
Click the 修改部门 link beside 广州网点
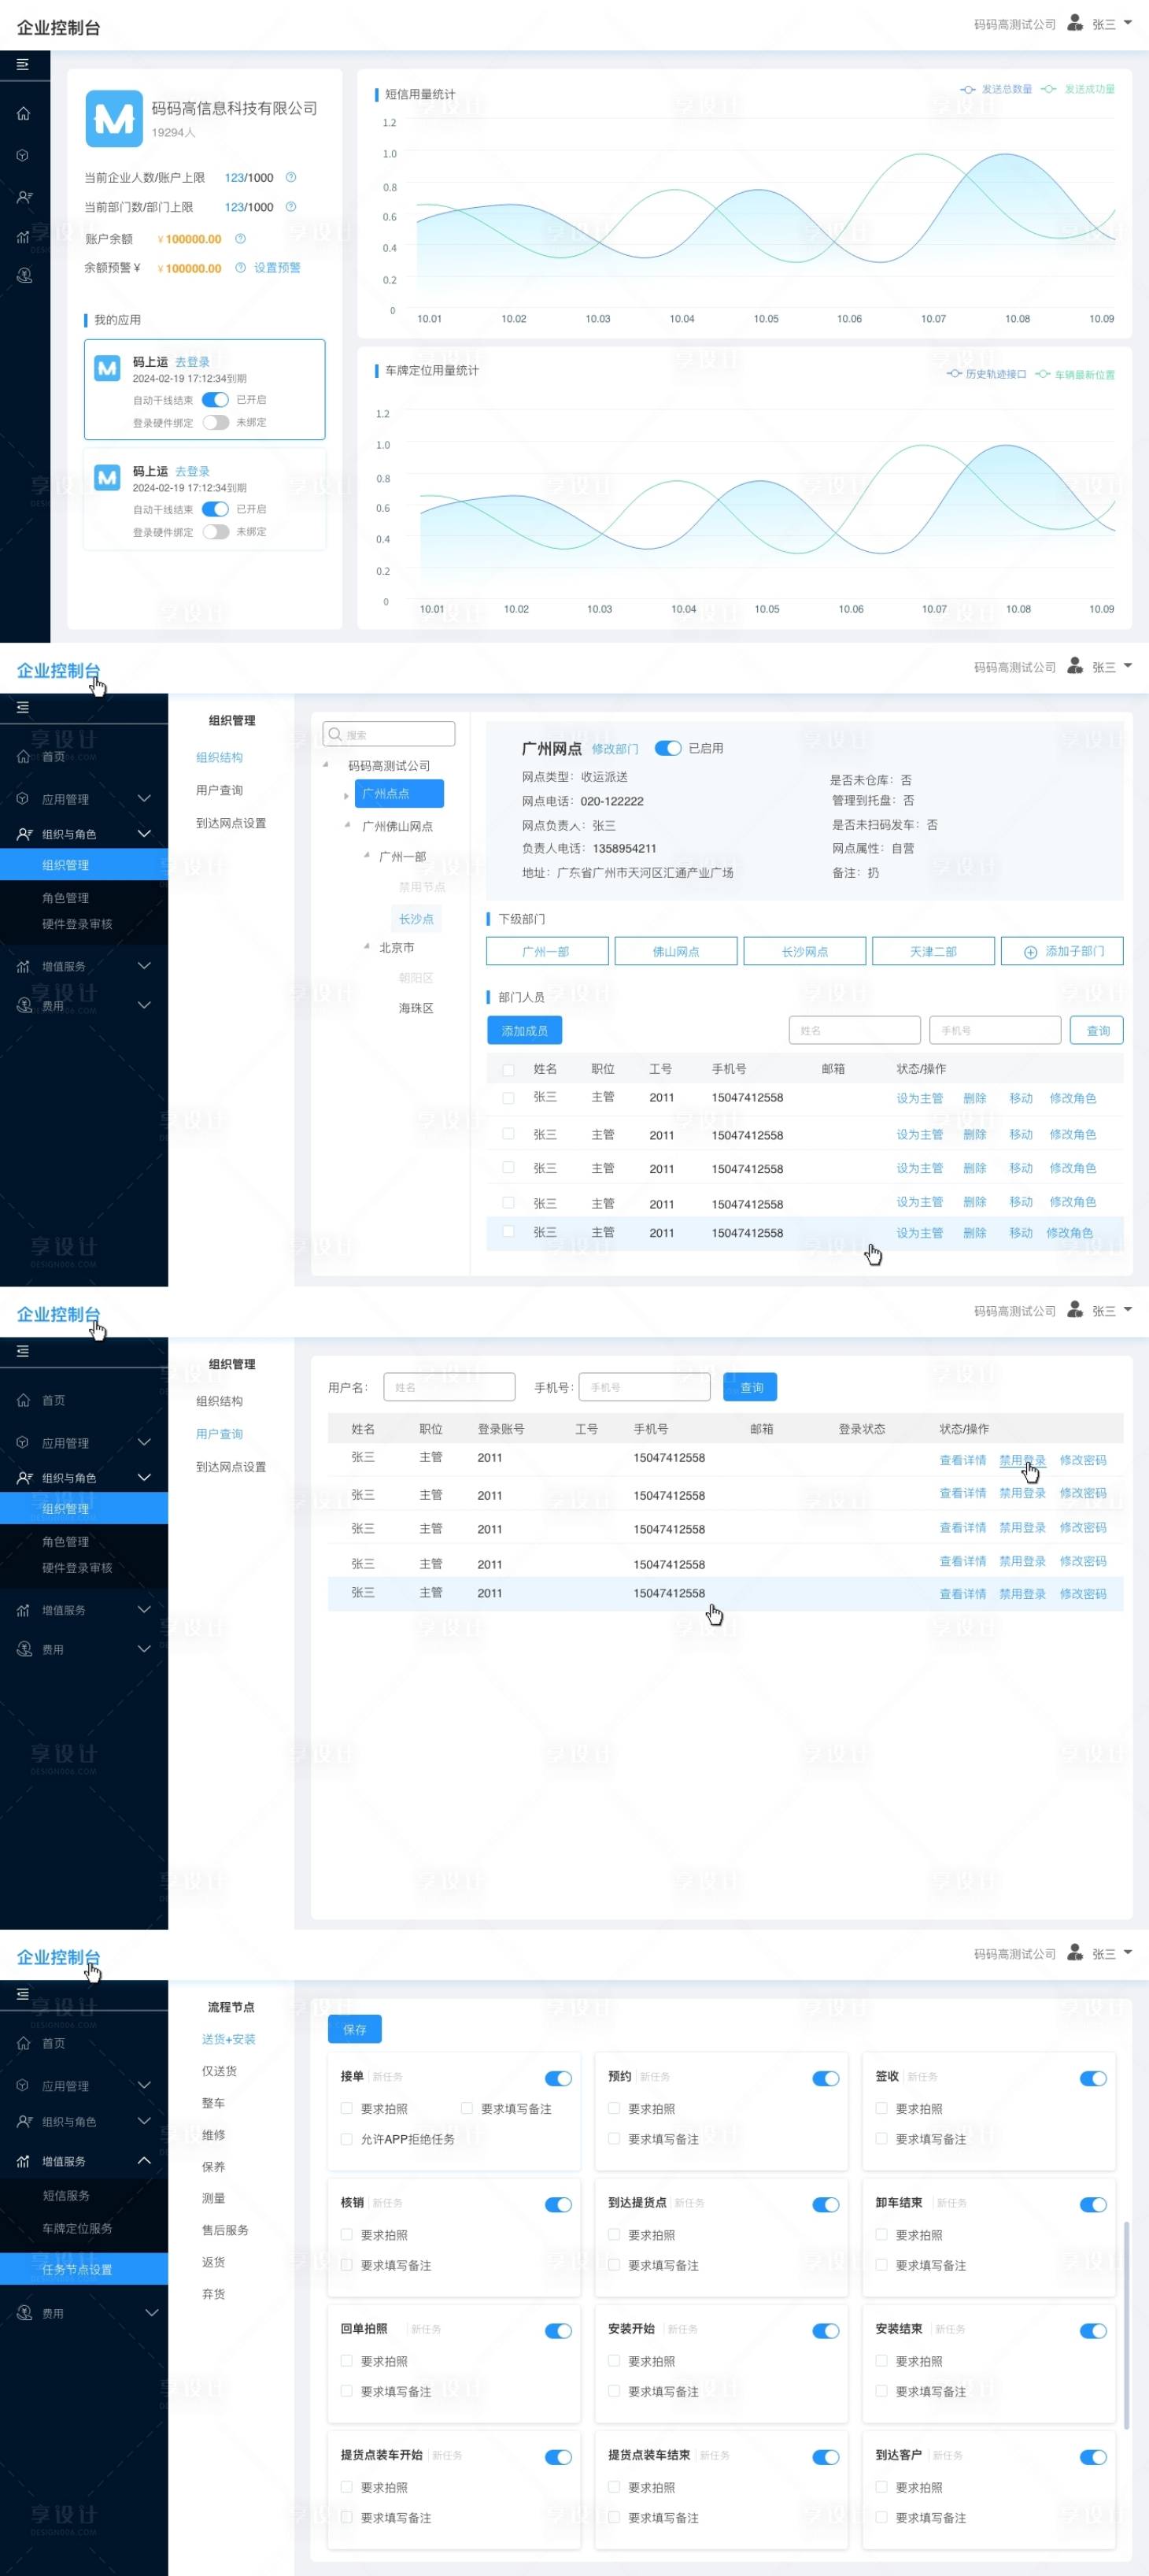click(615, 749)
